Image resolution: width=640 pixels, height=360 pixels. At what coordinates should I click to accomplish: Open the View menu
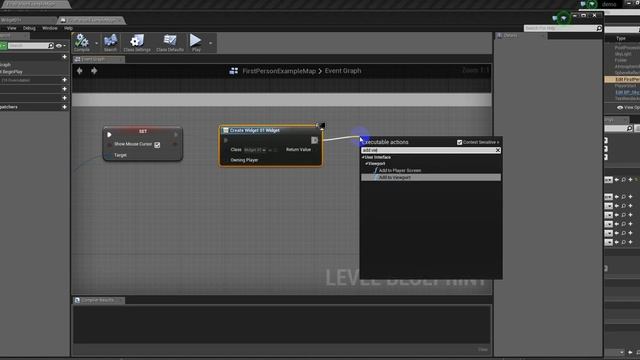(x=11, y=28)
